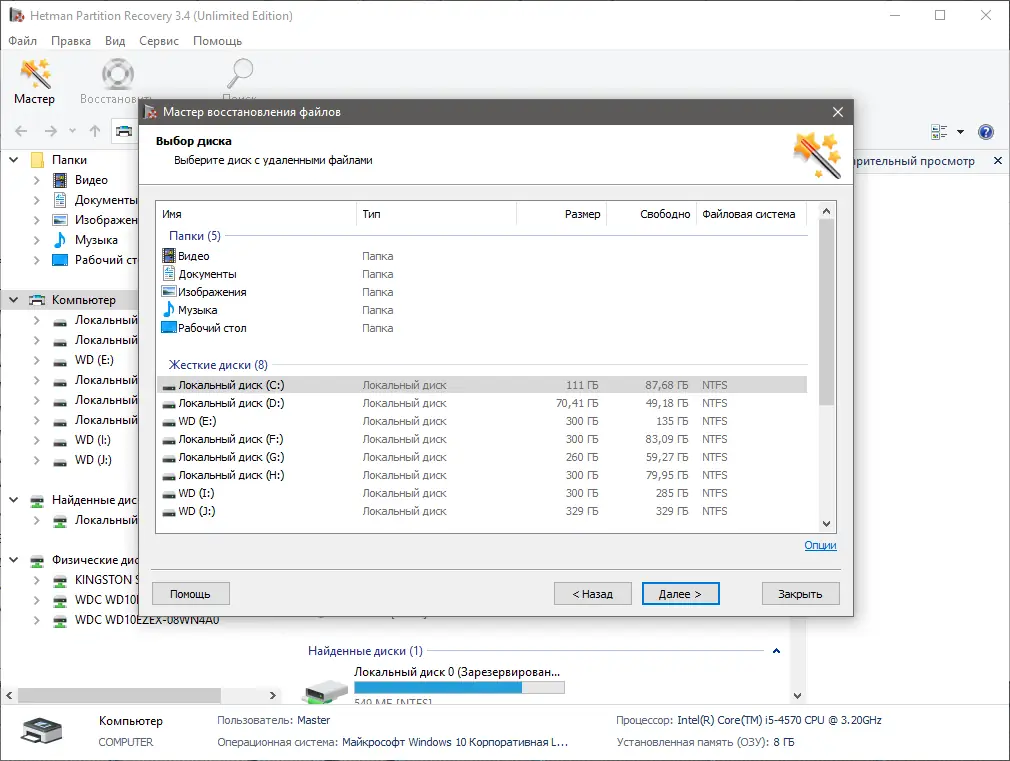Click wizard list scrollbar down arrow
1010x761 pixels.
826,524
